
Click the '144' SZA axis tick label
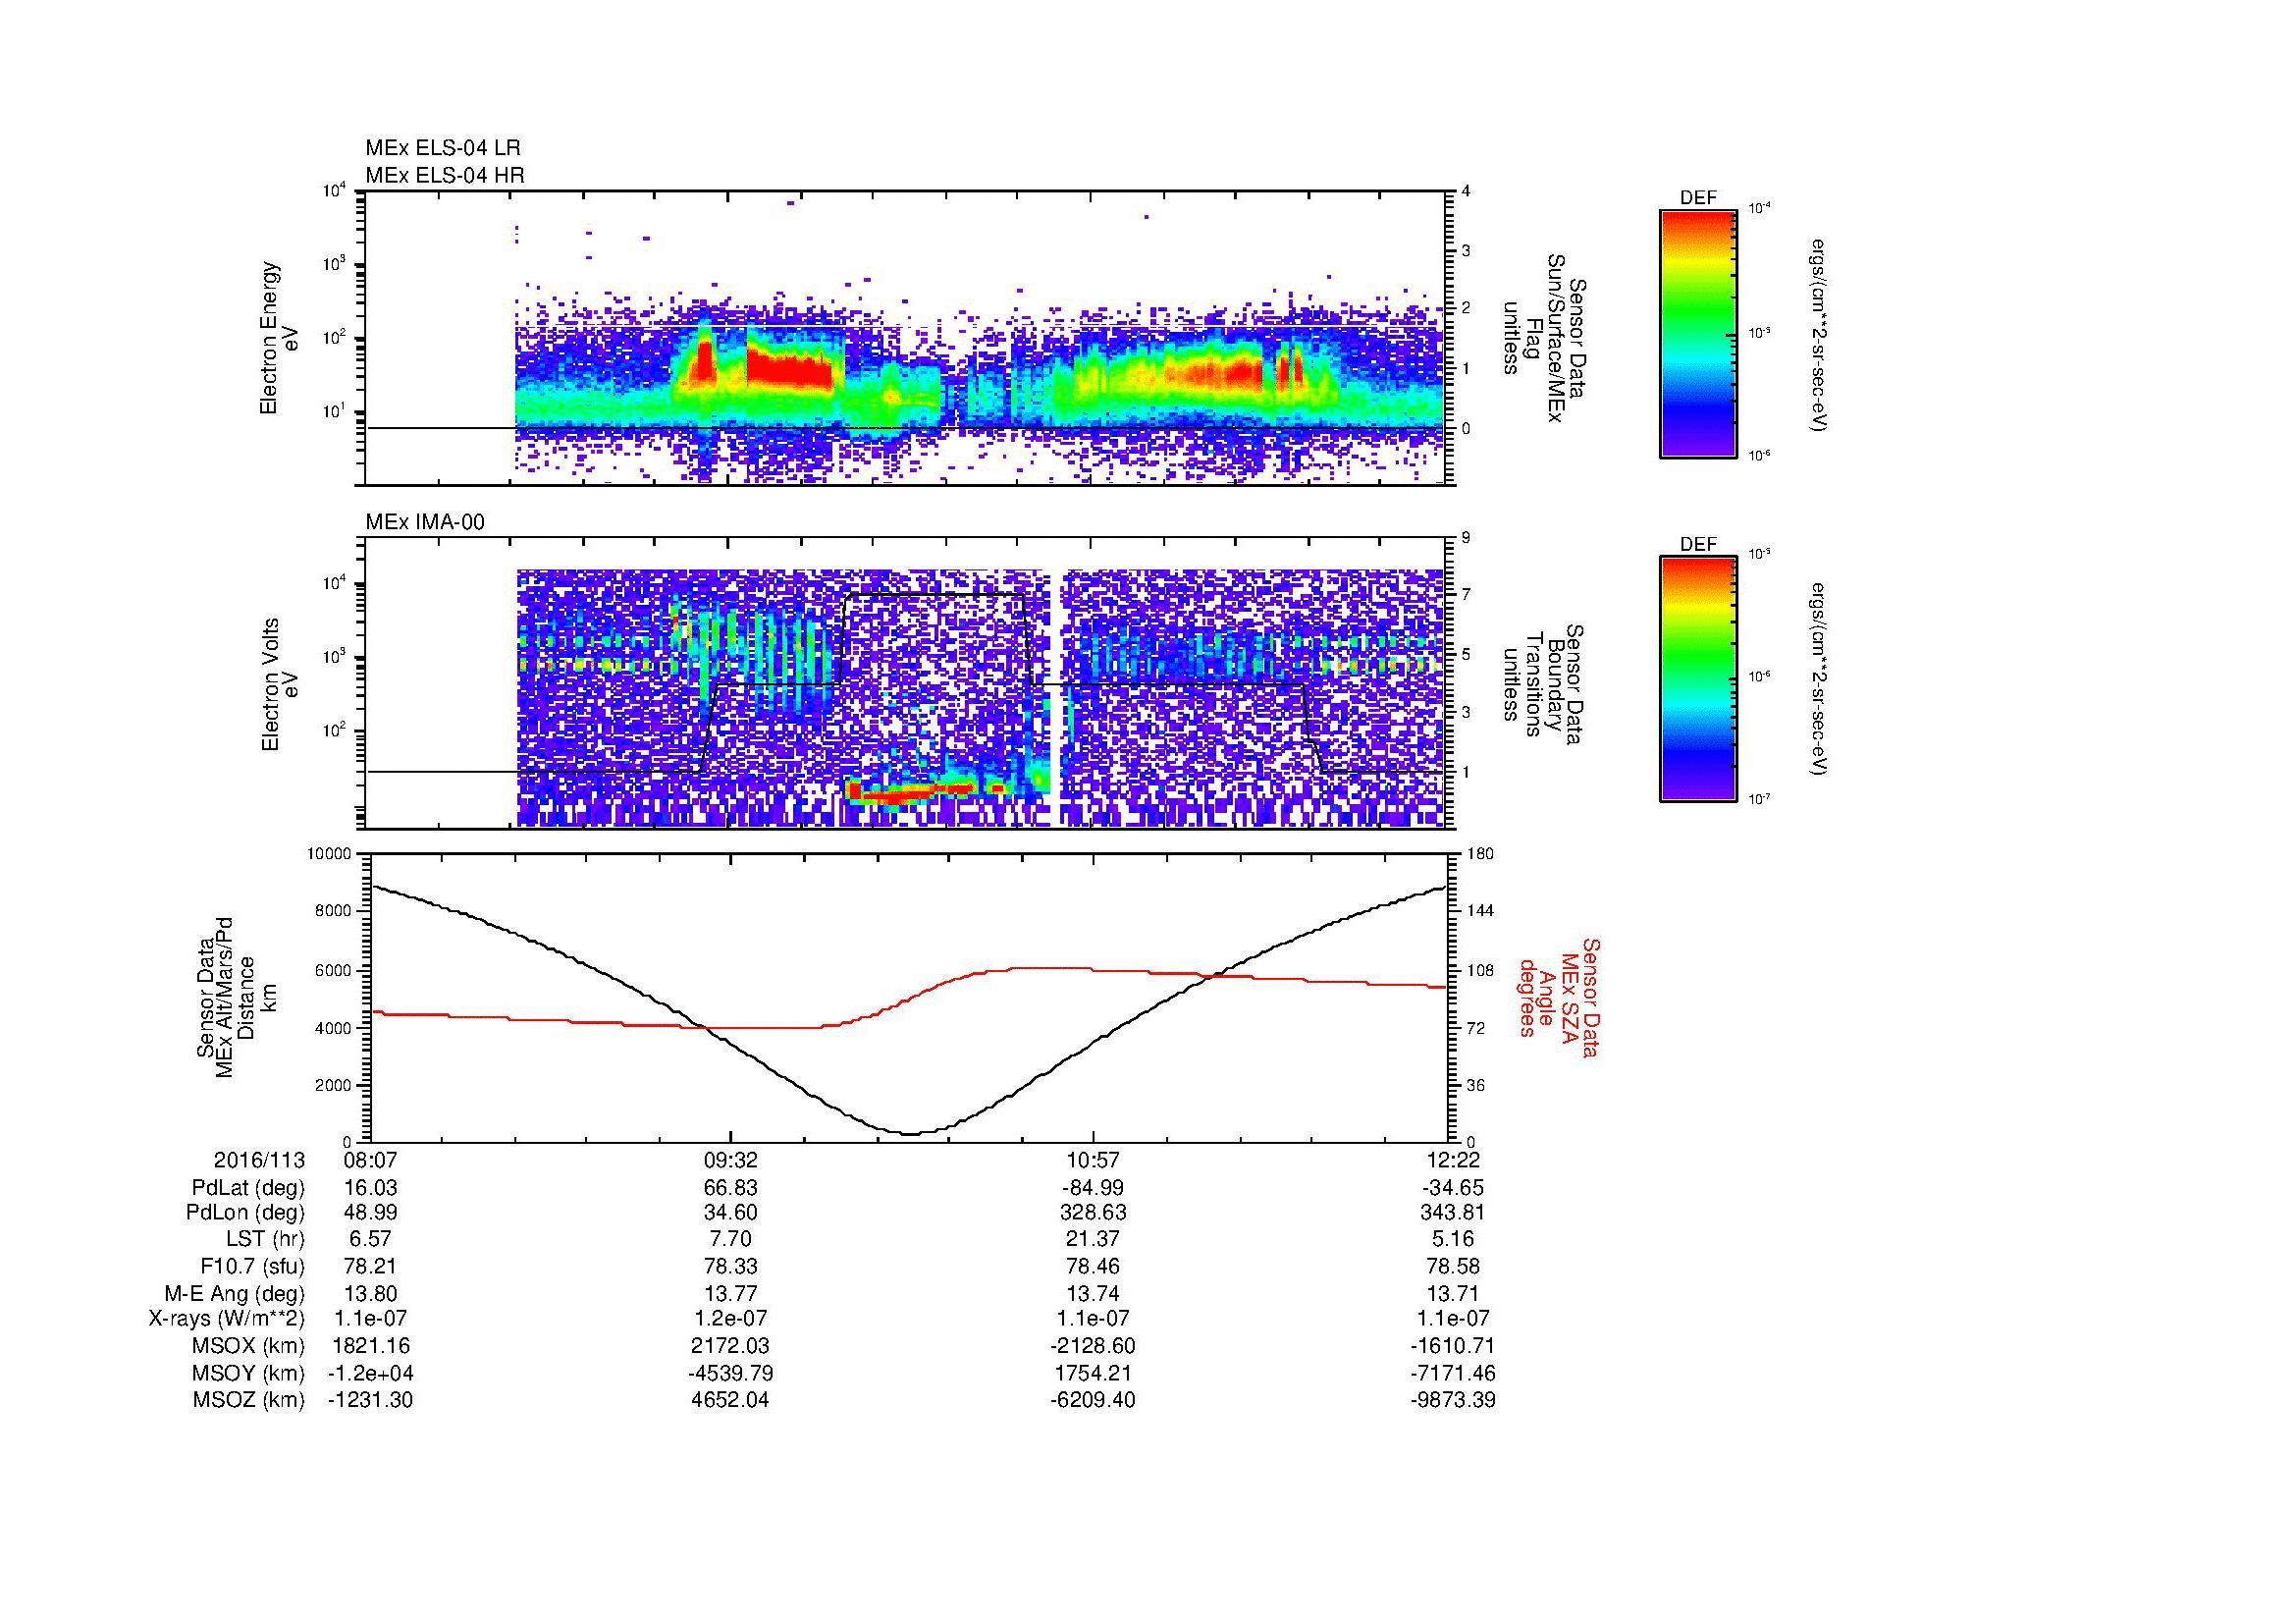[1481, 911]
